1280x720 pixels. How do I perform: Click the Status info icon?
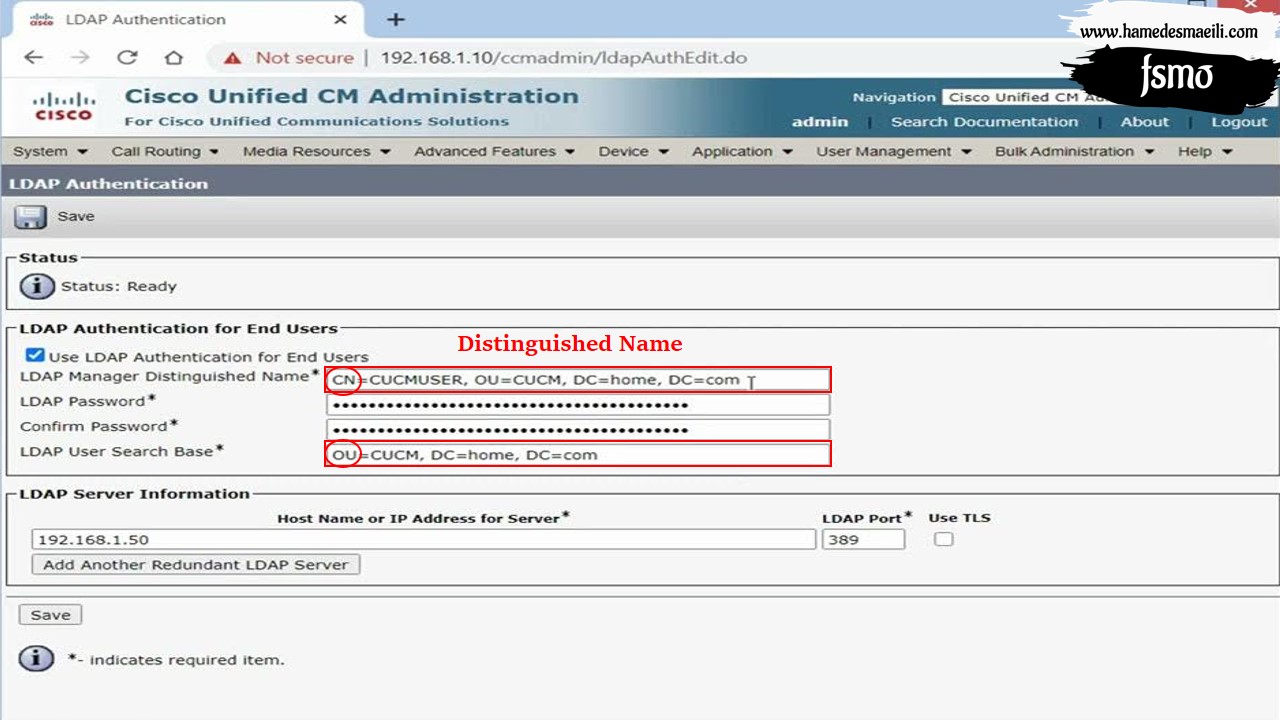pos(37,286)
